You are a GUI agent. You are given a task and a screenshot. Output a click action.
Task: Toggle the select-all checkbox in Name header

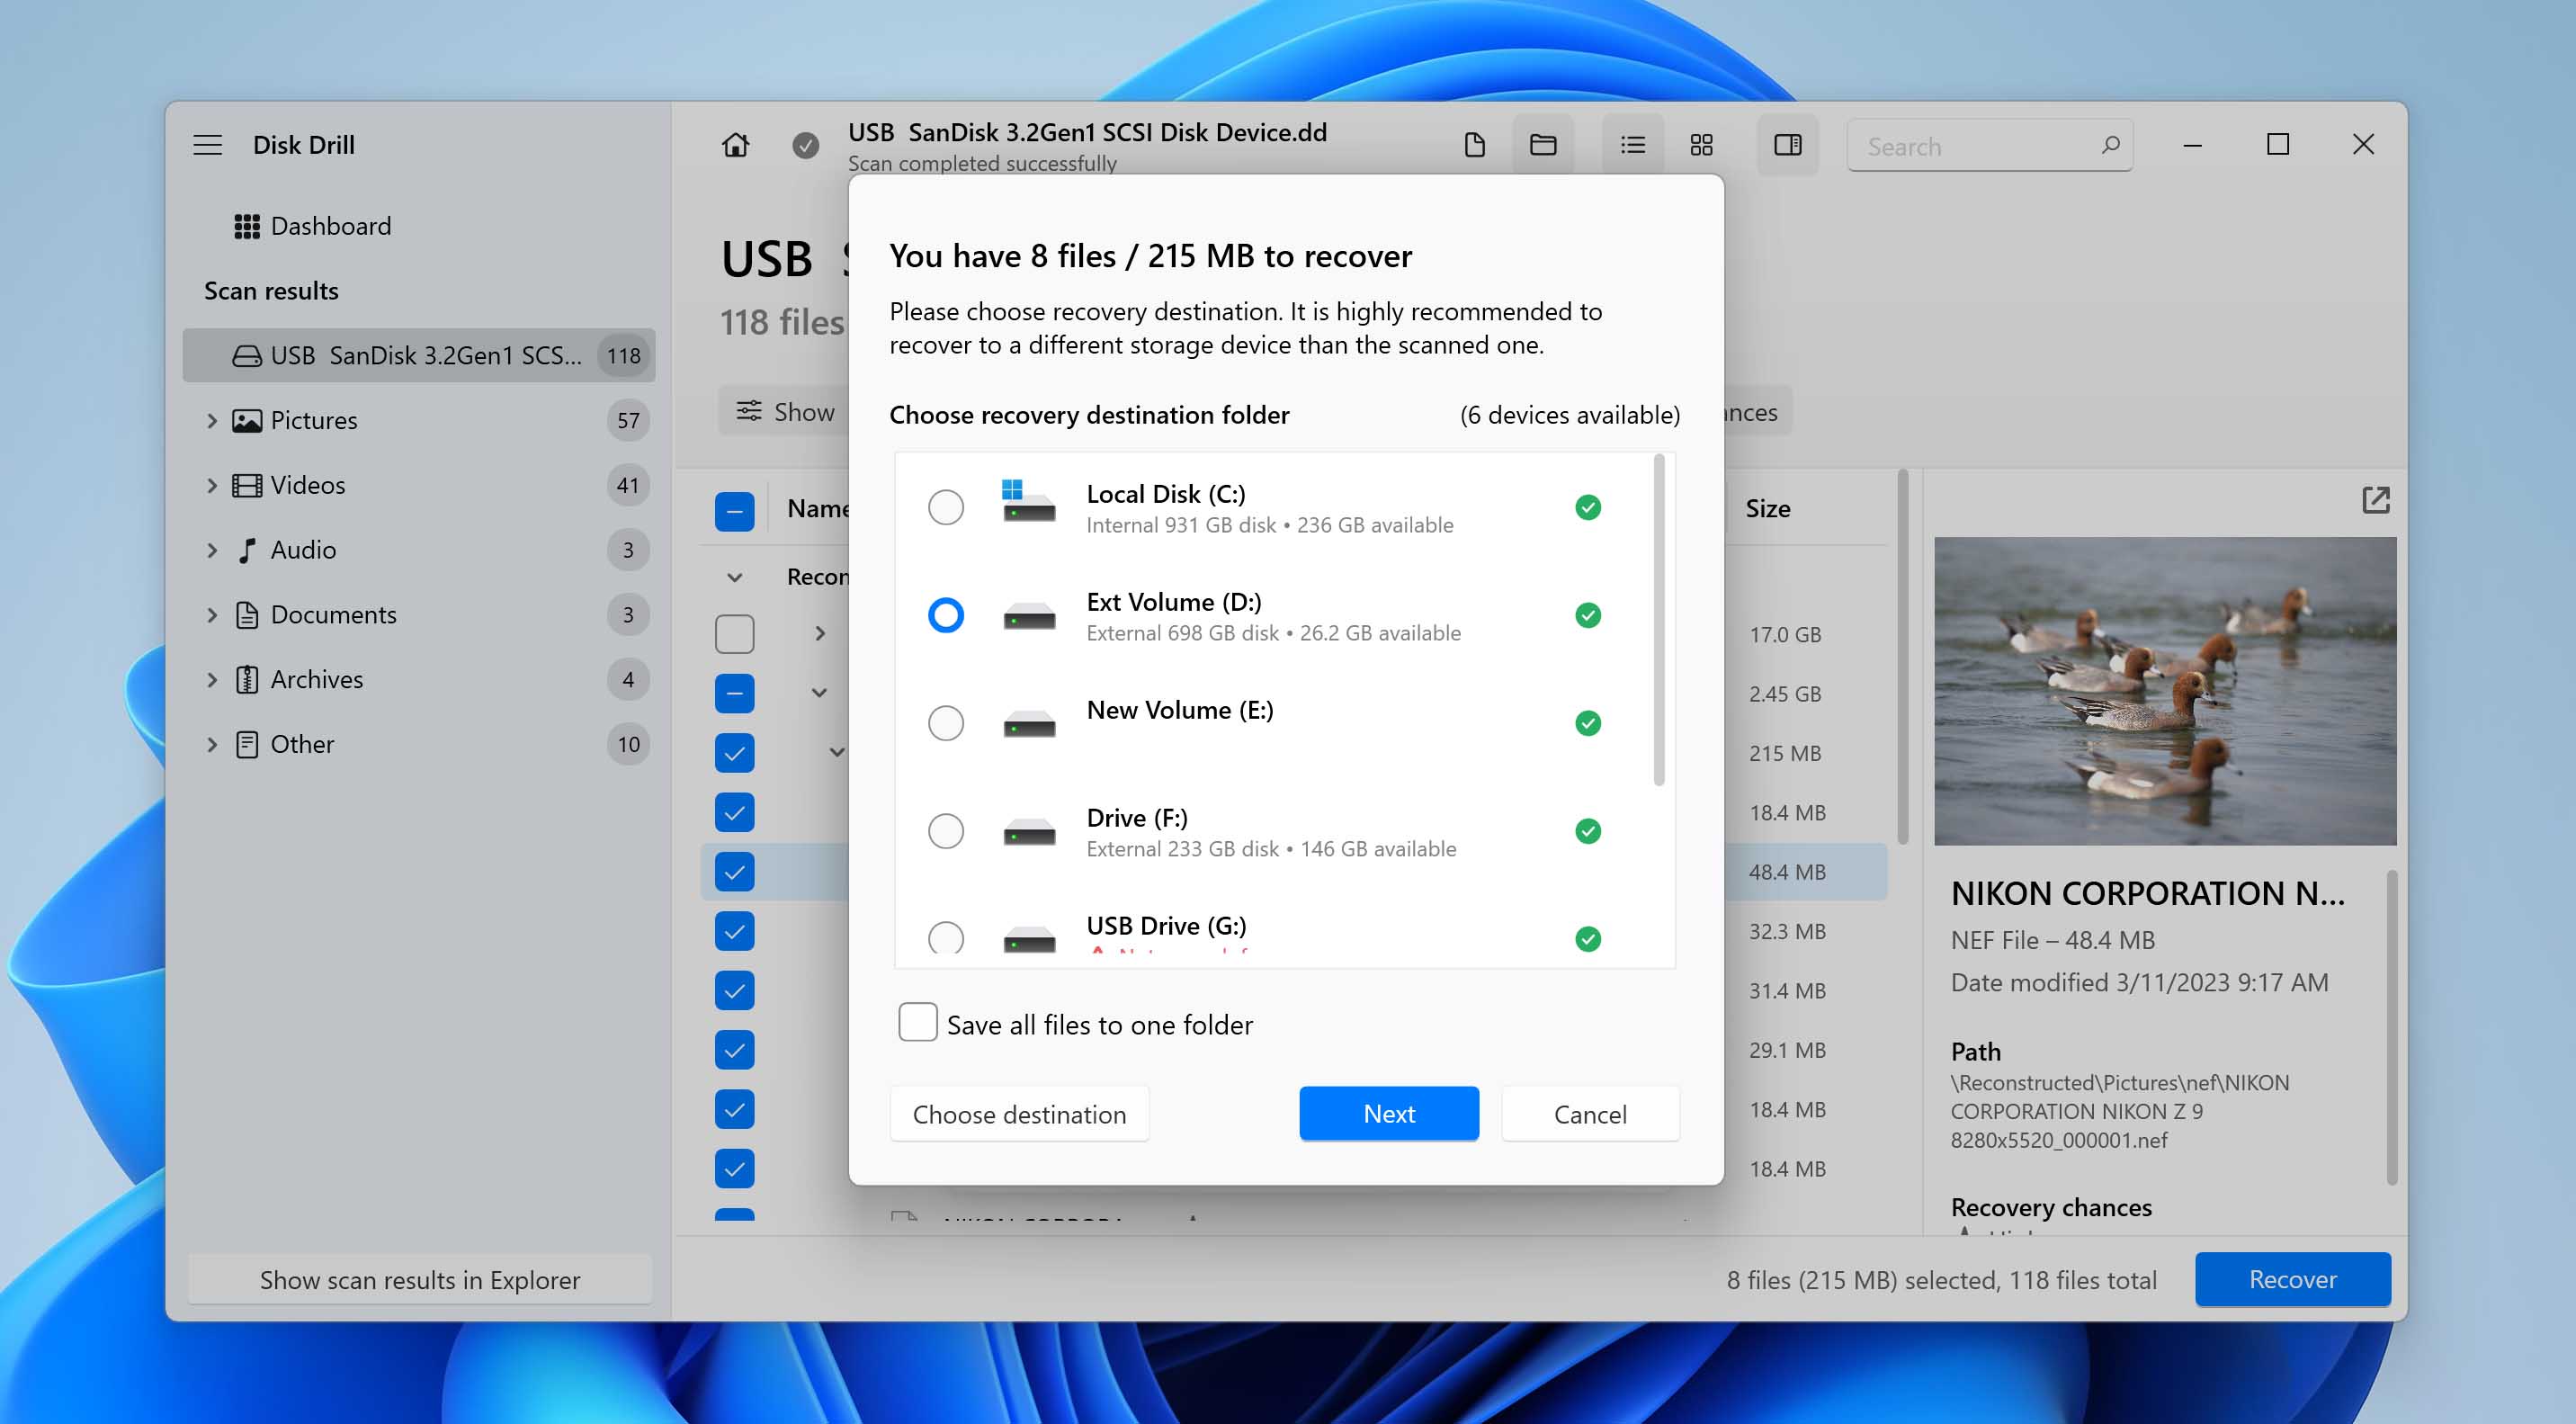click(x=735, y=512)
